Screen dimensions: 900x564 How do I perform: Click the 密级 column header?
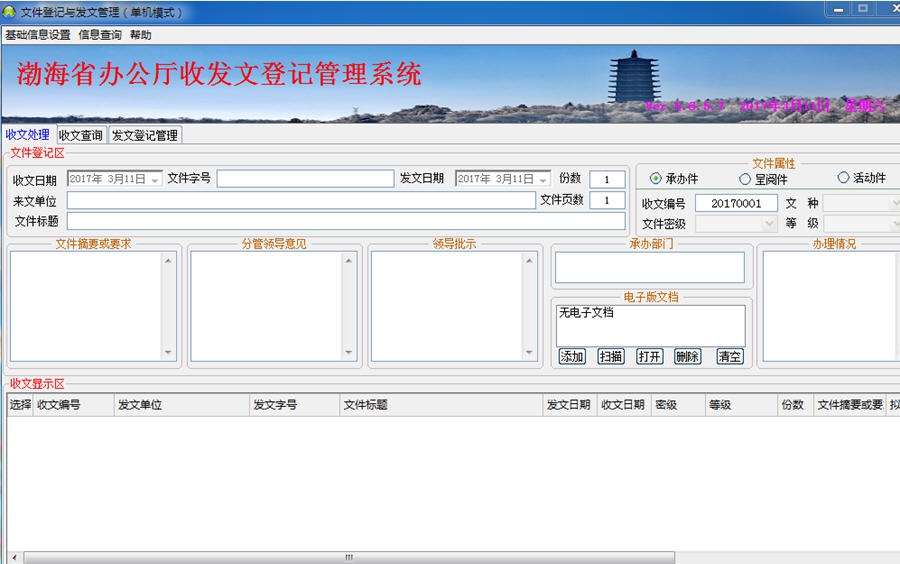(x=678, y=404)
